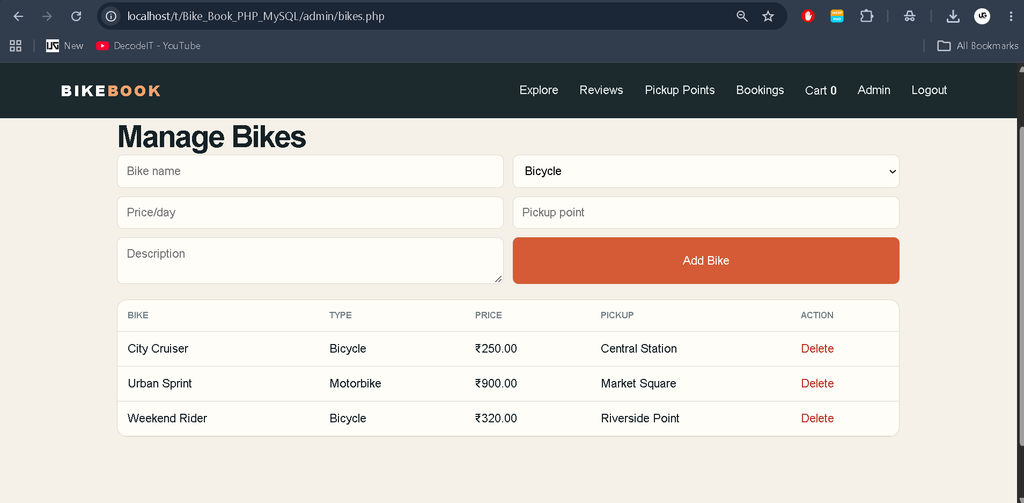
Task: Open the Bookings nav item
Action: (760, 90)
